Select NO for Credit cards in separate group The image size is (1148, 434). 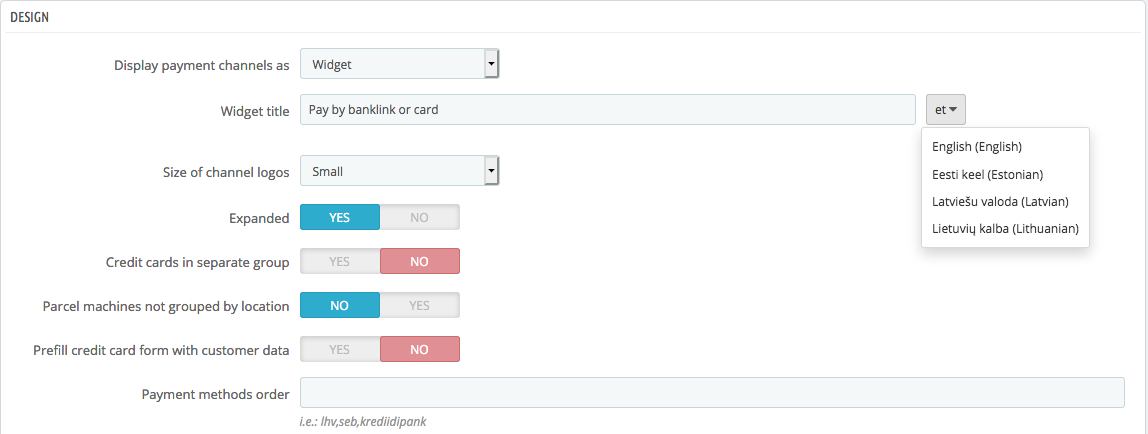coord(419,262)
